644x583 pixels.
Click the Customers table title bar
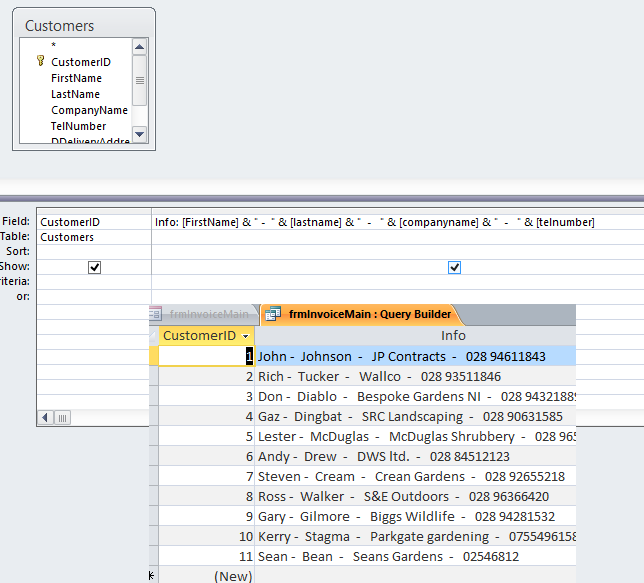pyautogui.click(x=84, y=25)
